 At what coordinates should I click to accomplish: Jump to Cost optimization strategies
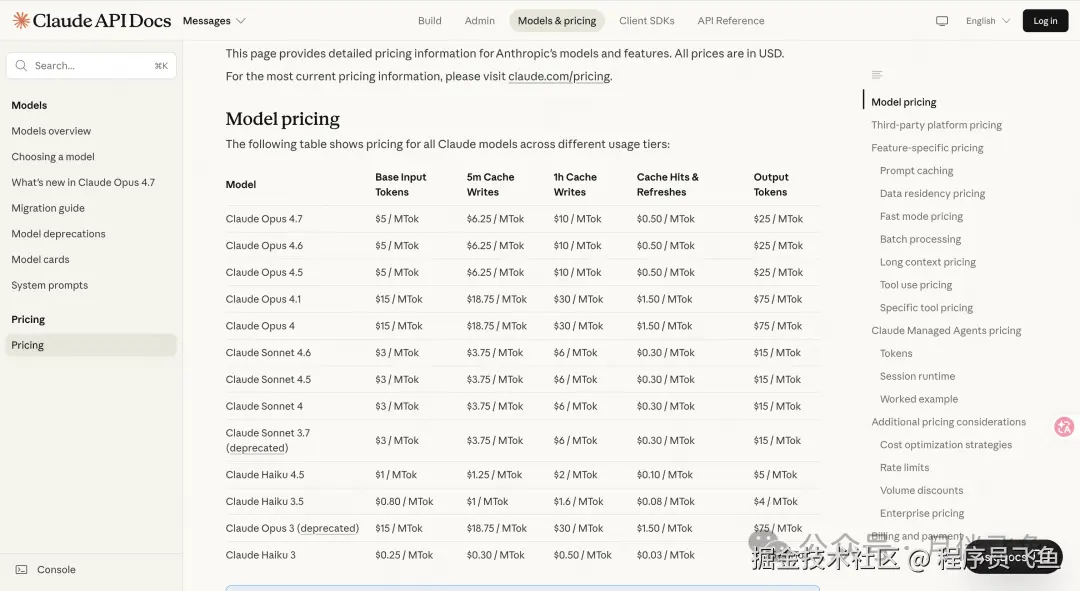coord(946,445)
